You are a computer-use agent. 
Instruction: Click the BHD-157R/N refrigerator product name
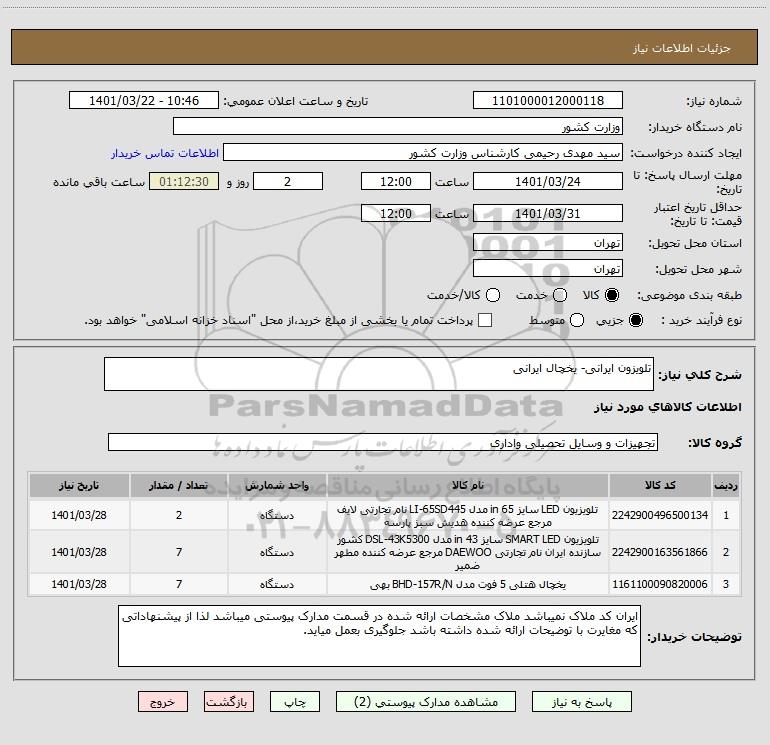[x=468, y=584]
